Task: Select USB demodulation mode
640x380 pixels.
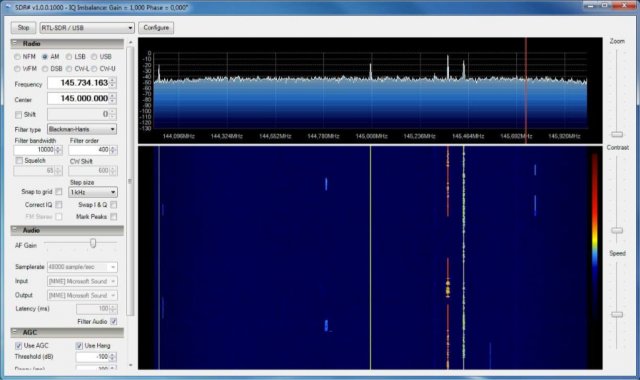Action: click(x=94, y=57)
